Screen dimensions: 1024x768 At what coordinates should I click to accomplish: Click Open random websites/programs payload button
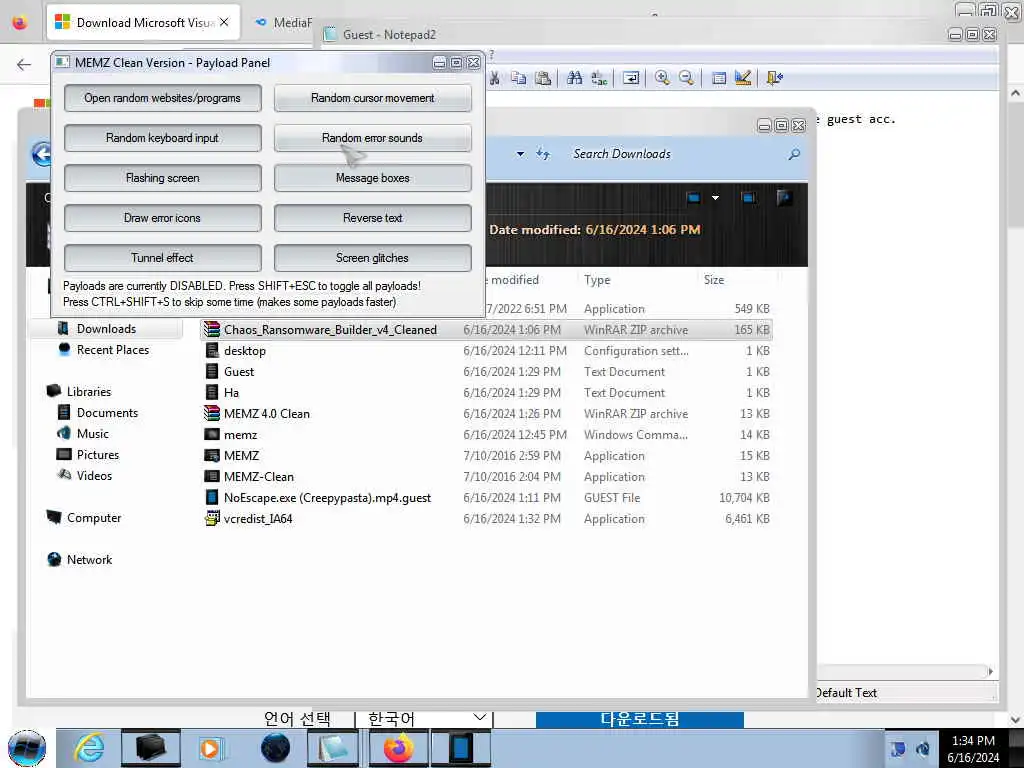pos(163,98)
